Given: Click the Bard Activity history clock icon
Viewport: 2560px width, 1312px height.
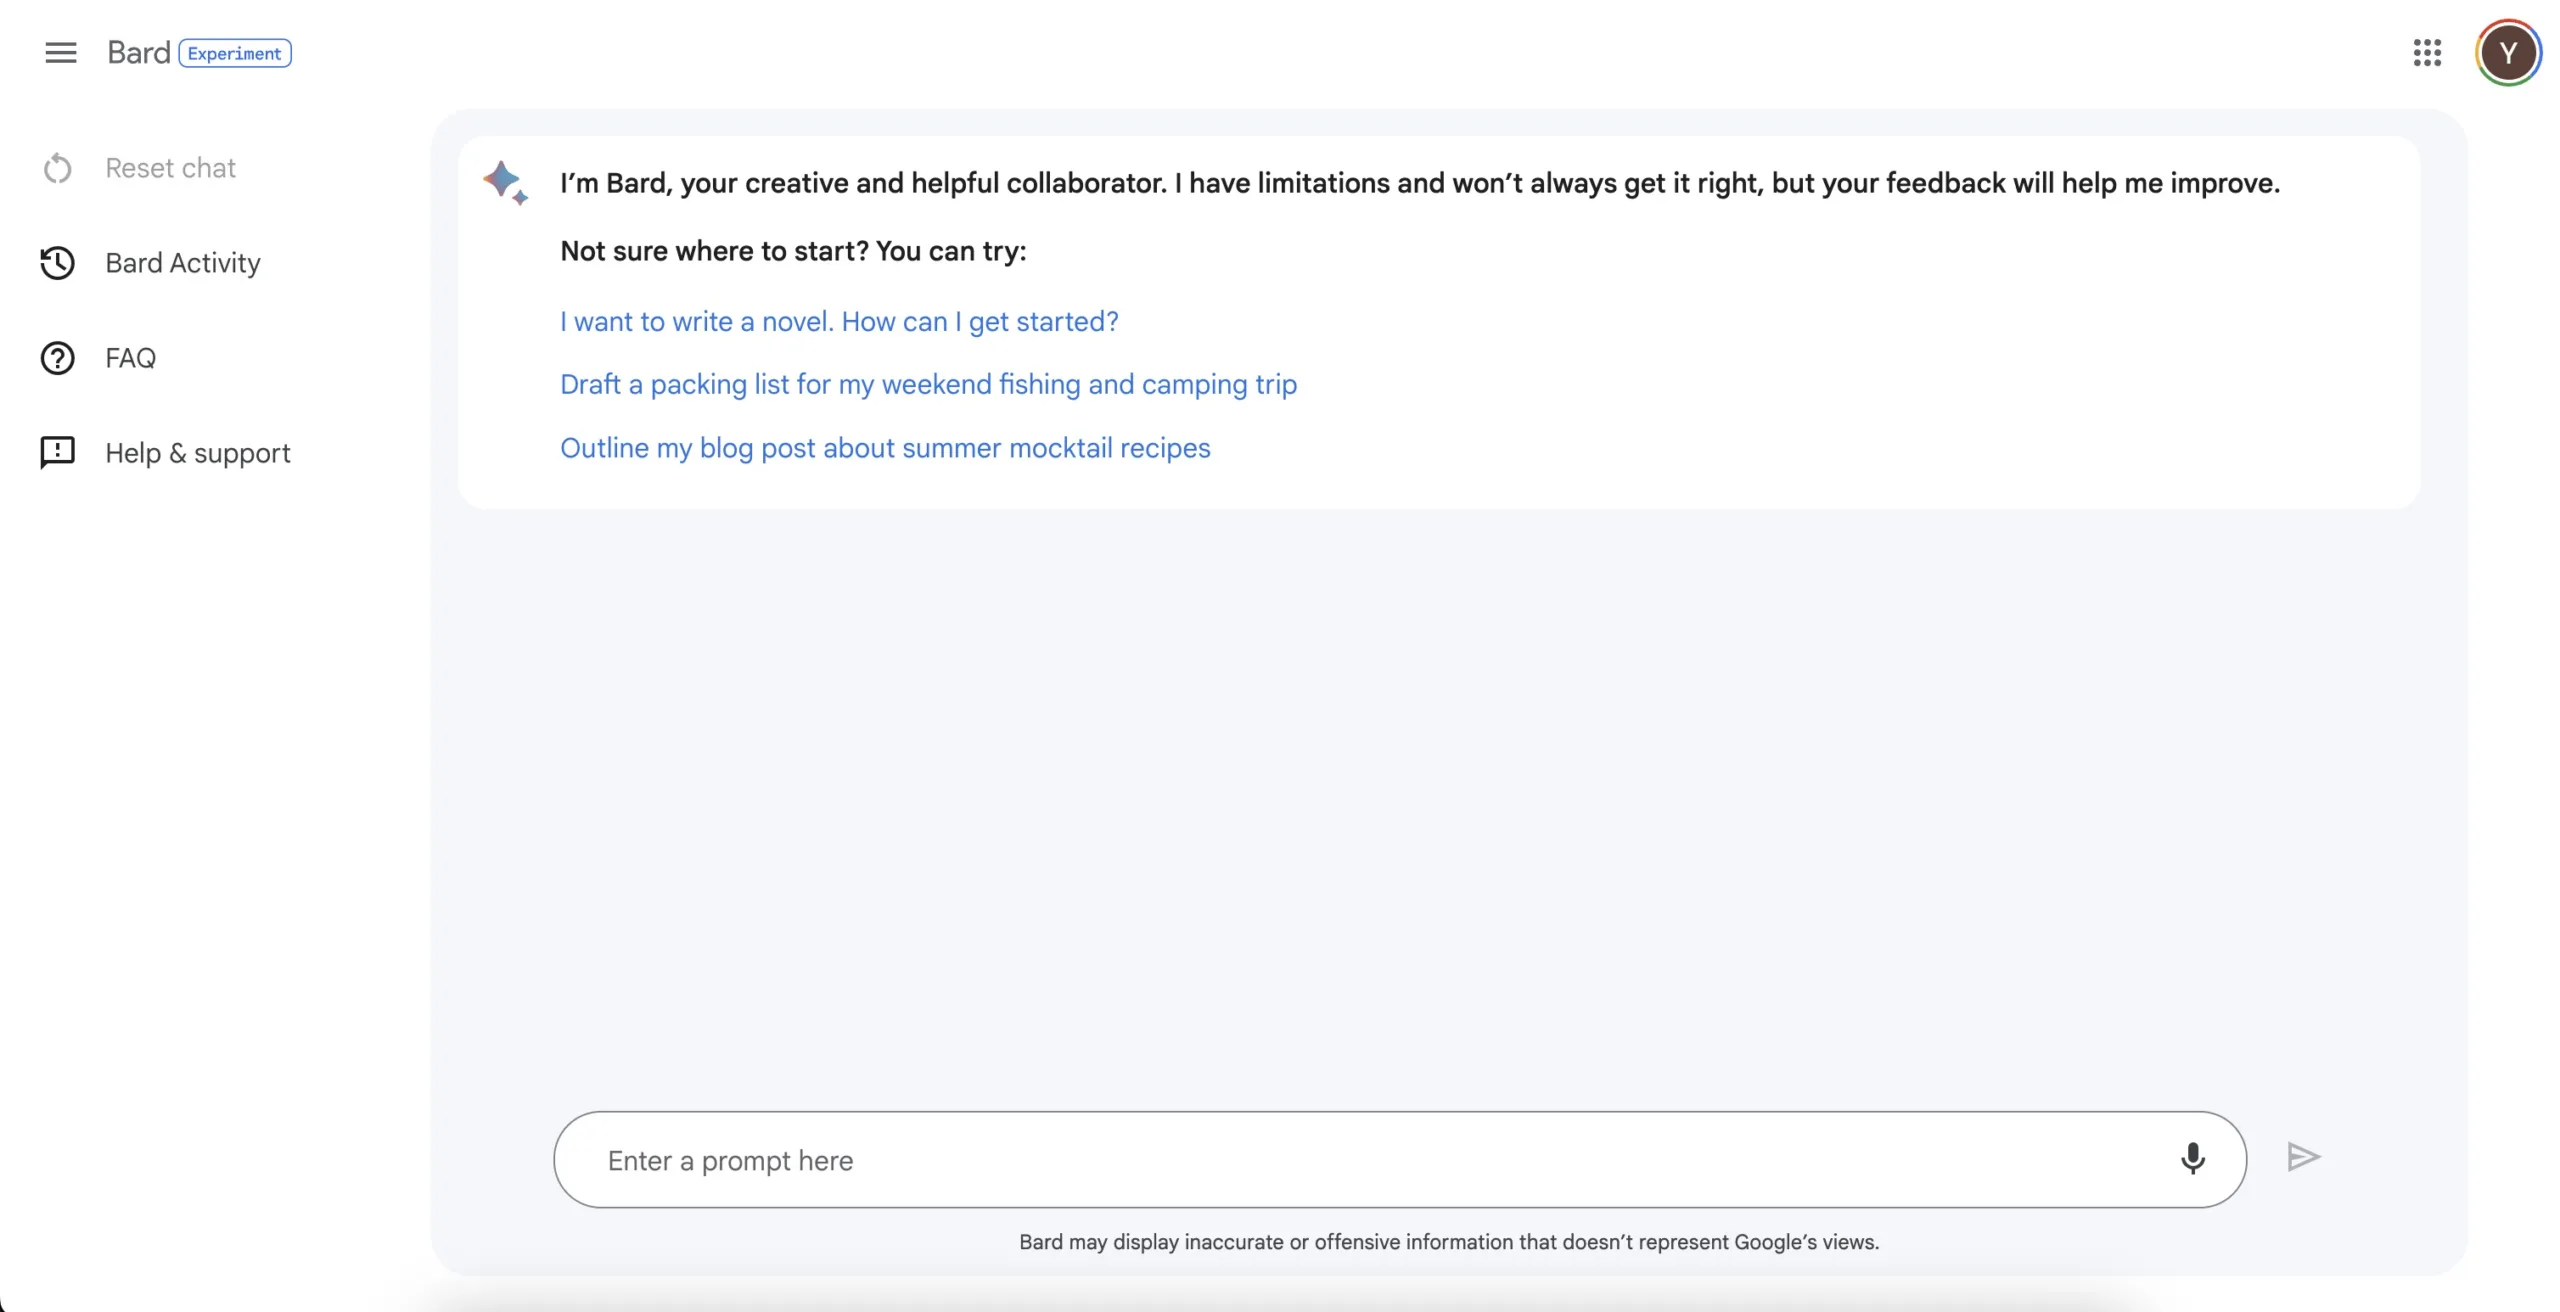Looking at the screenshot, I should point(58,263).
